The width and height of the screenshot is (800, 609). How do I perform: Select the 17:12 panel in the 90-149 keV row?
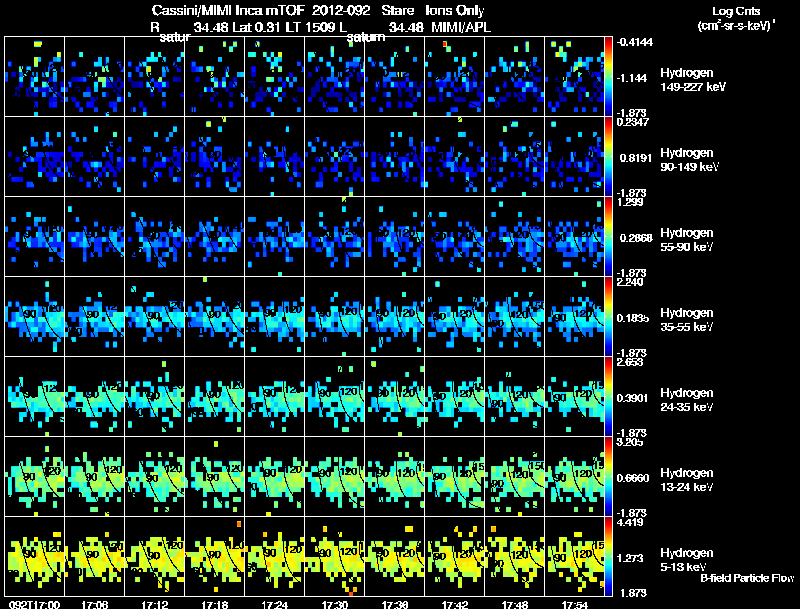click(x=155, y=157)
